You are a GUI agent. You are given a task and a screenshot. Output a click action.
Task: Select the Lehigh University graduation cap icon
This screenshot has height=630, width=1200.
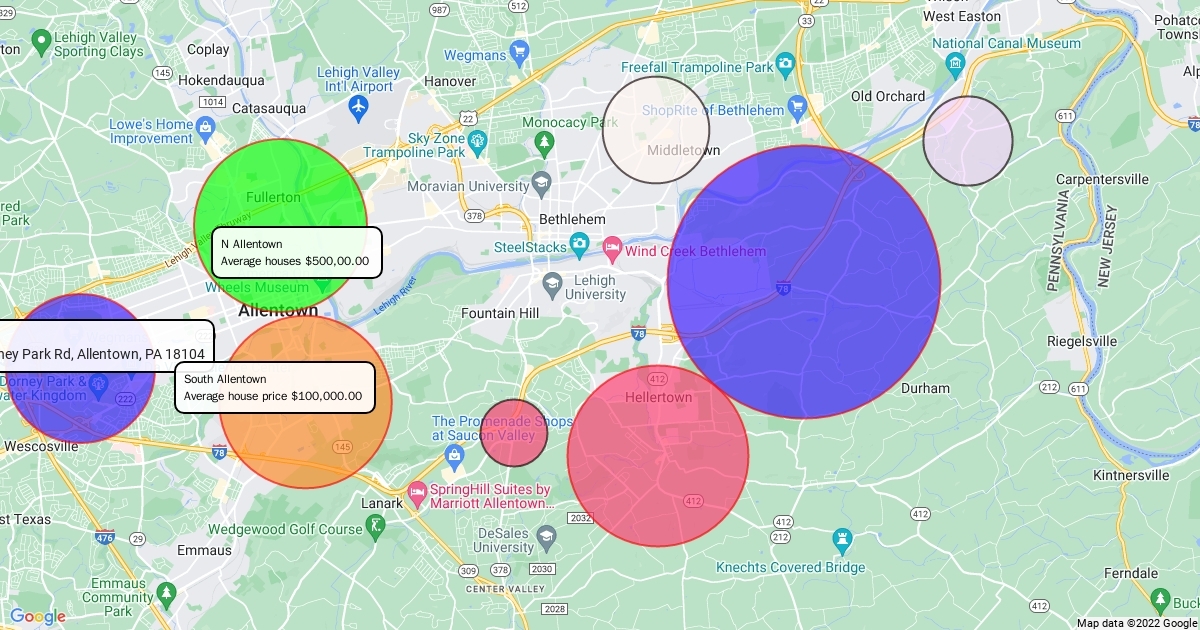point(553,284)
